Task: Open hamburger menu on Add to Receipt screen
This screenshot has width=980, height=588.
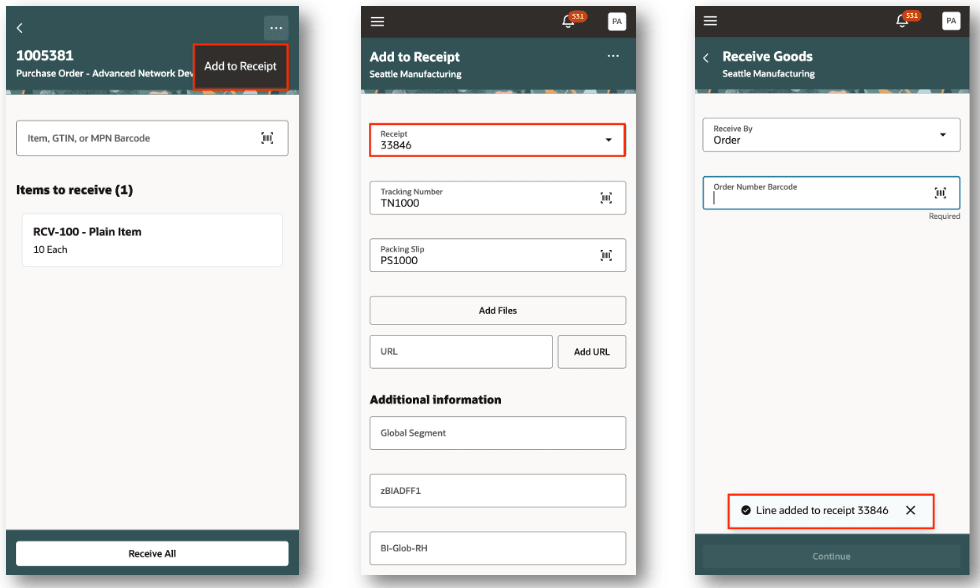Action: 378,21
